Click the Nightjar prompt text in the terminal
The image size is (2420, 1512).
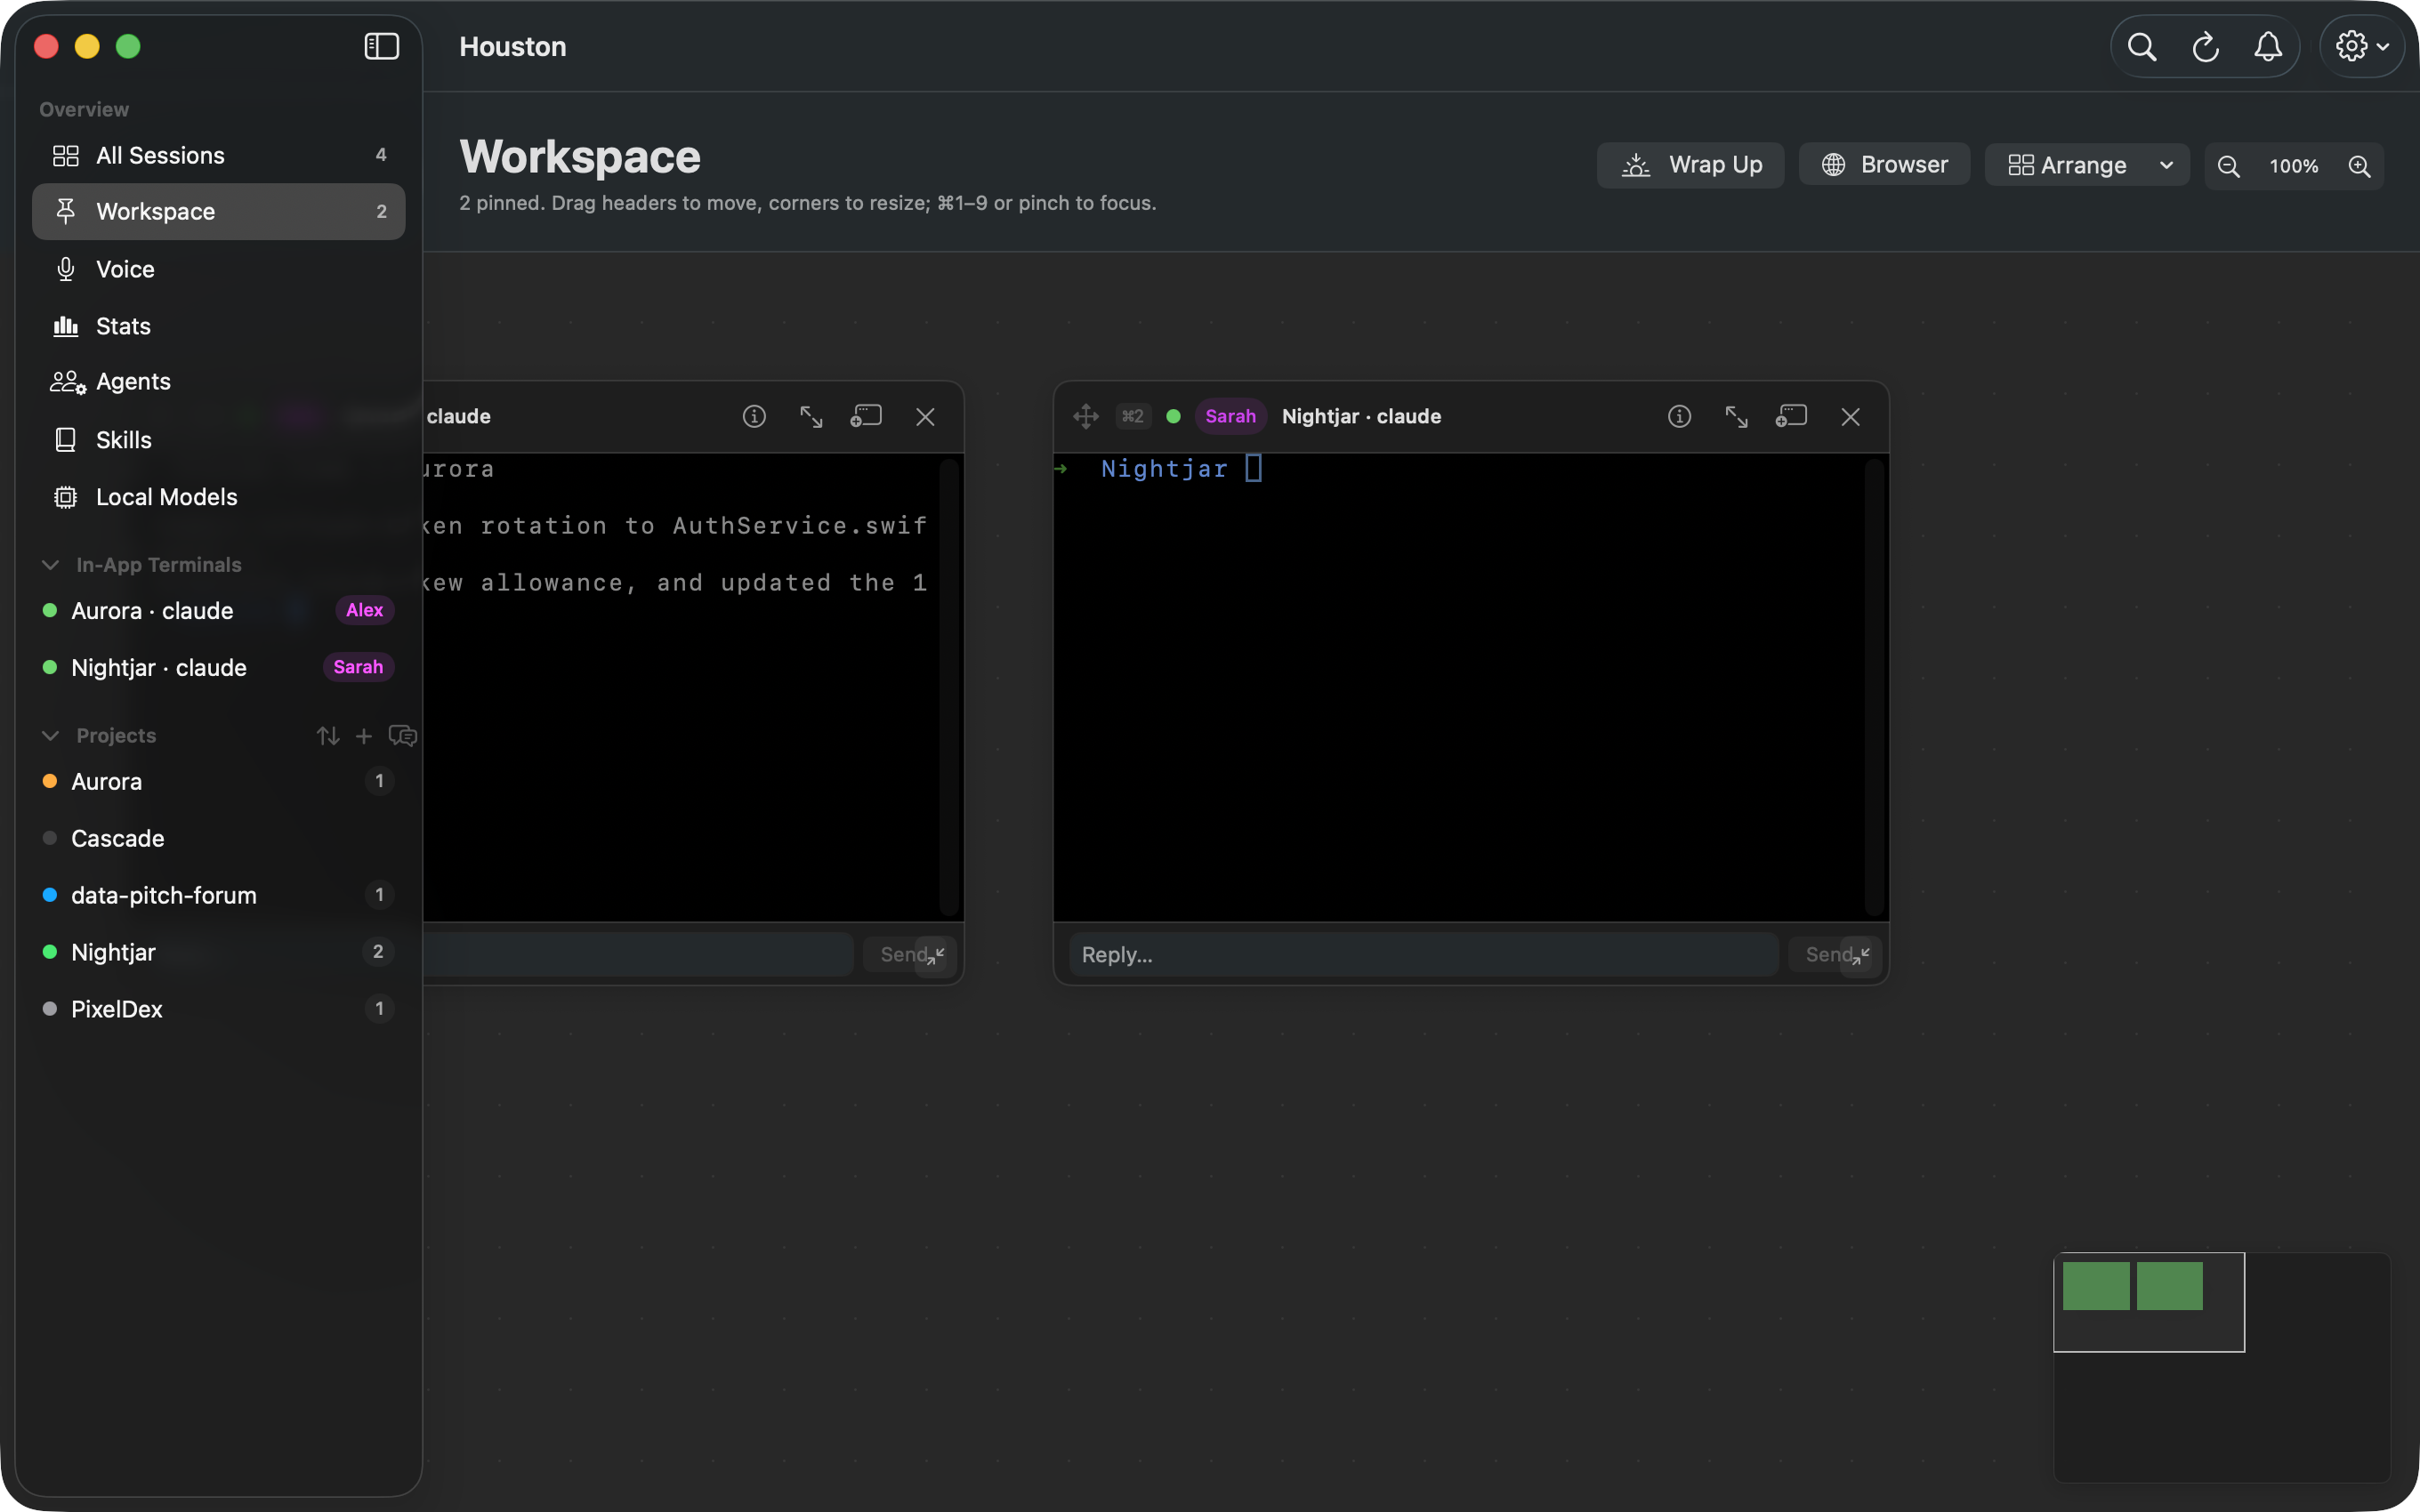(x=1164, y=468)
